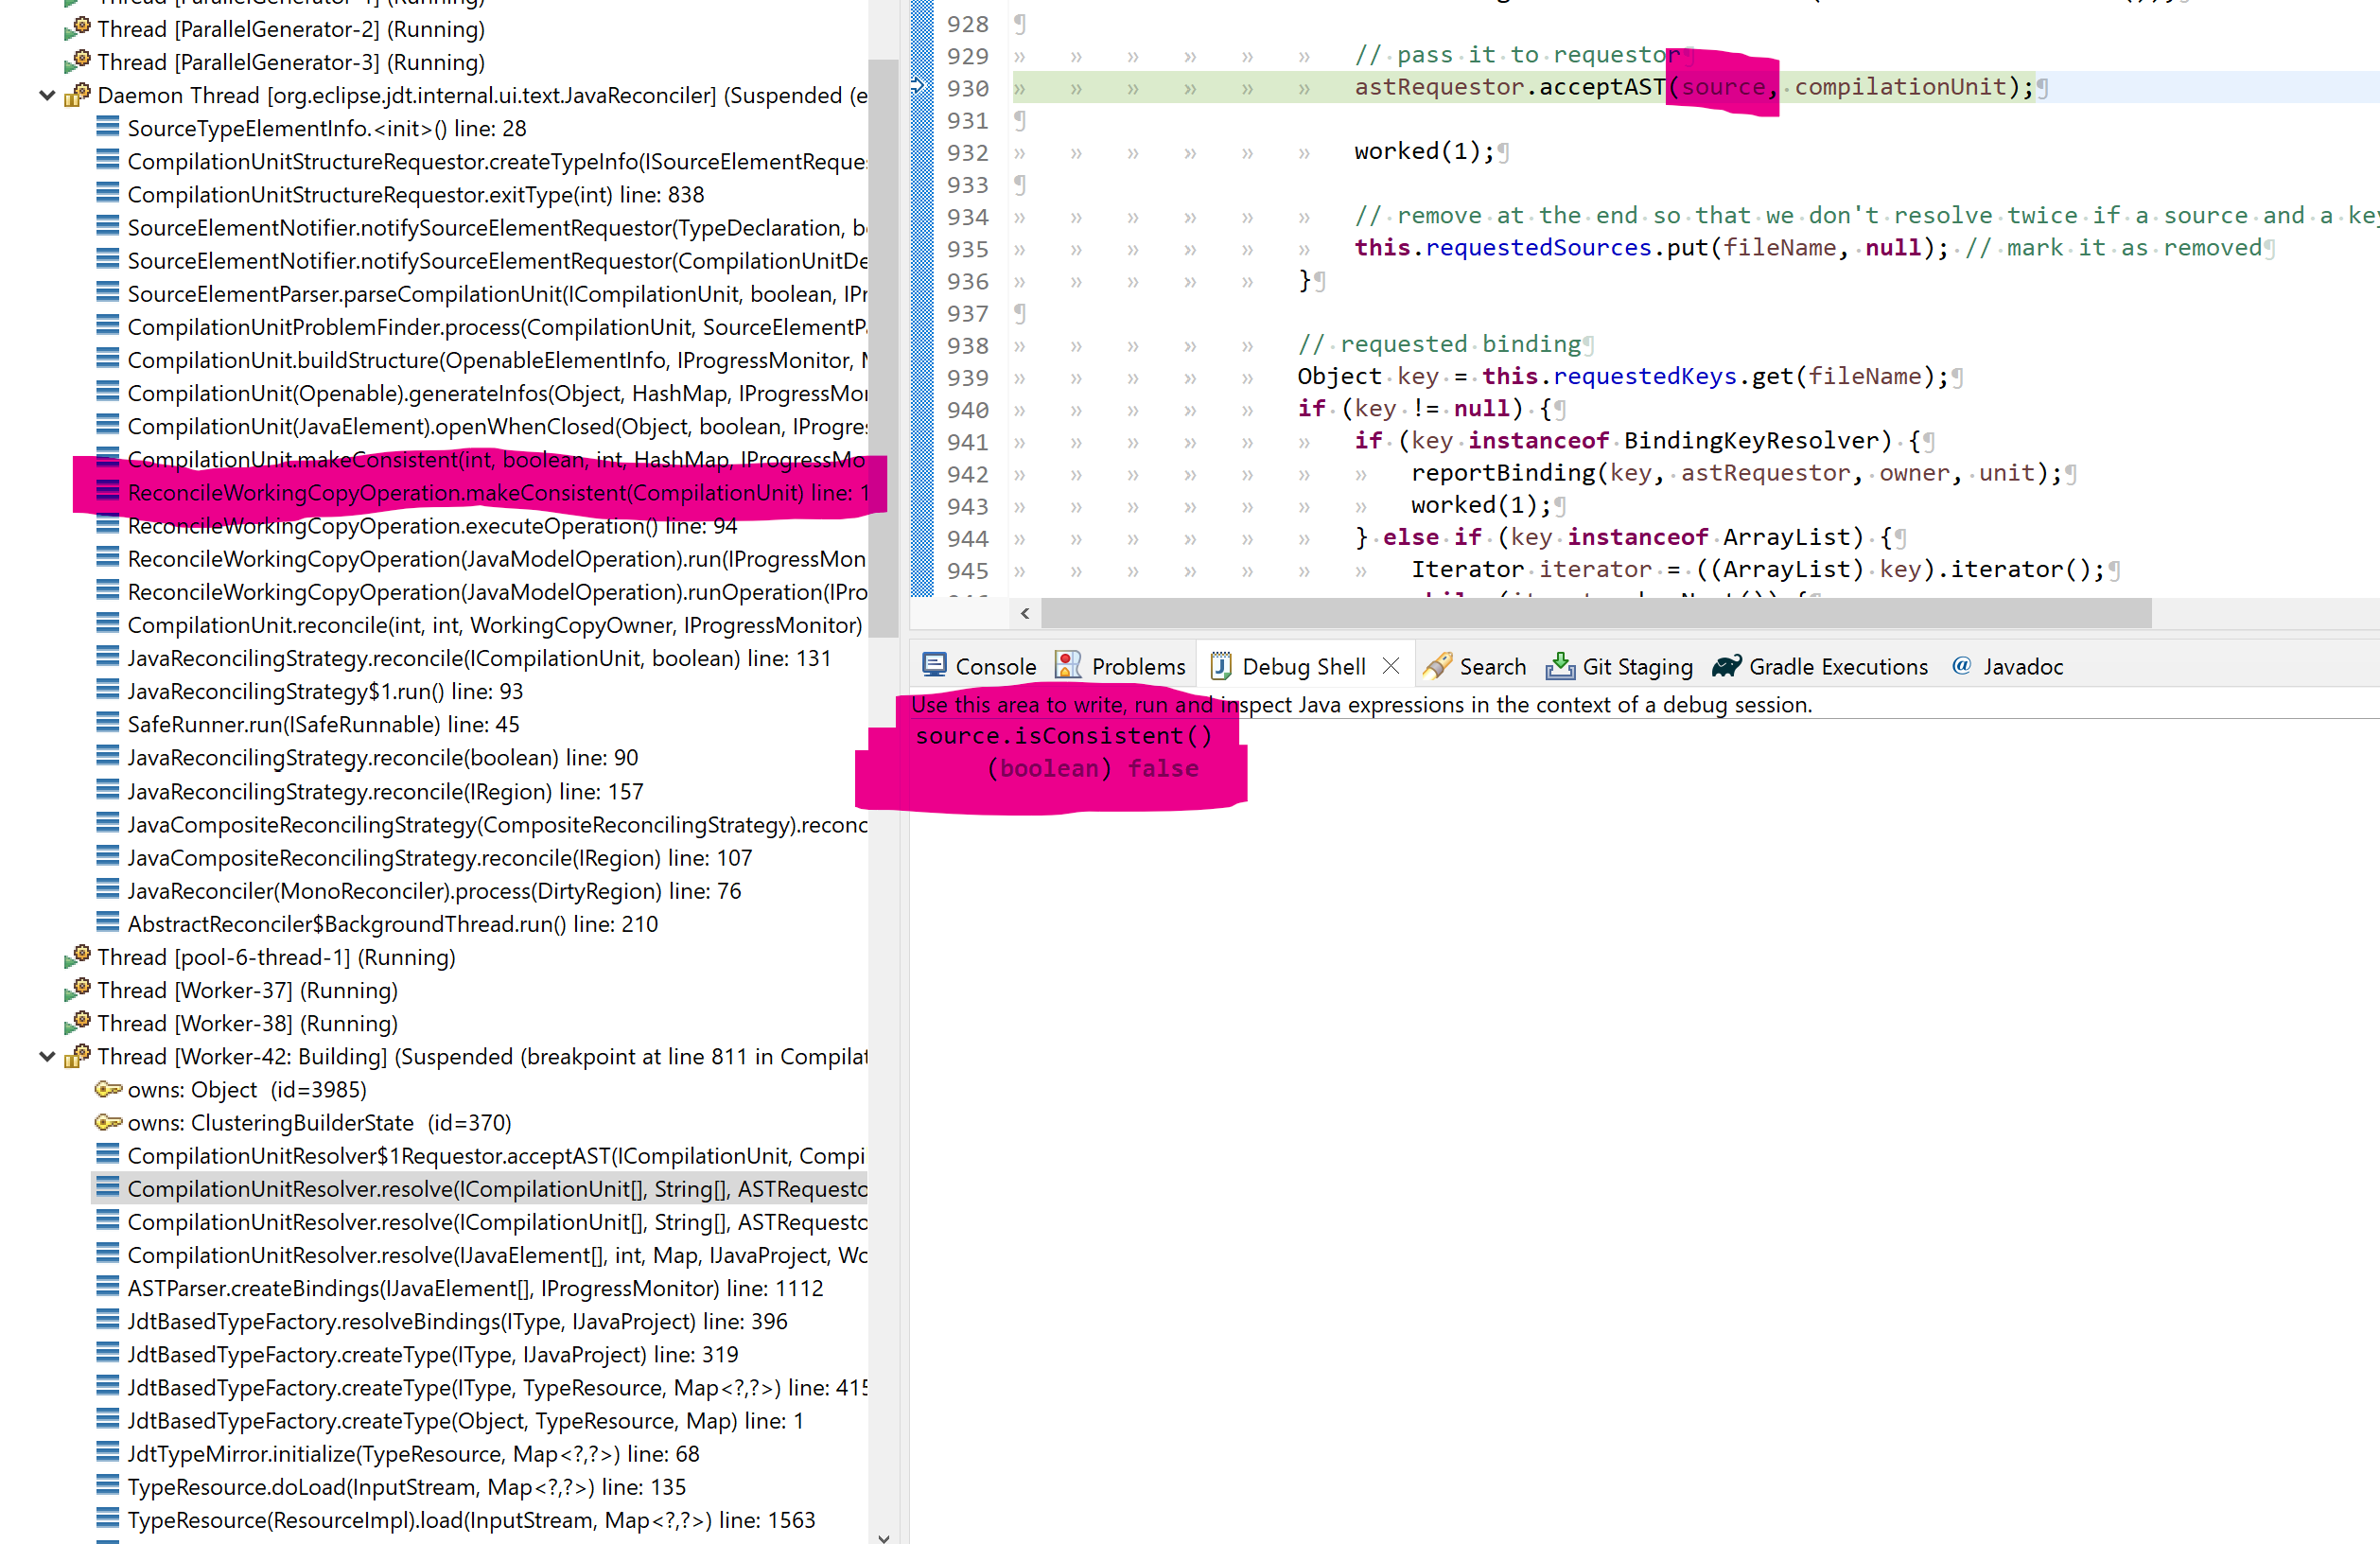This screenshot has height=1544, width=2380.
Task: Collapse the Worker-42 Building thread node
Action: (47, 1056)
